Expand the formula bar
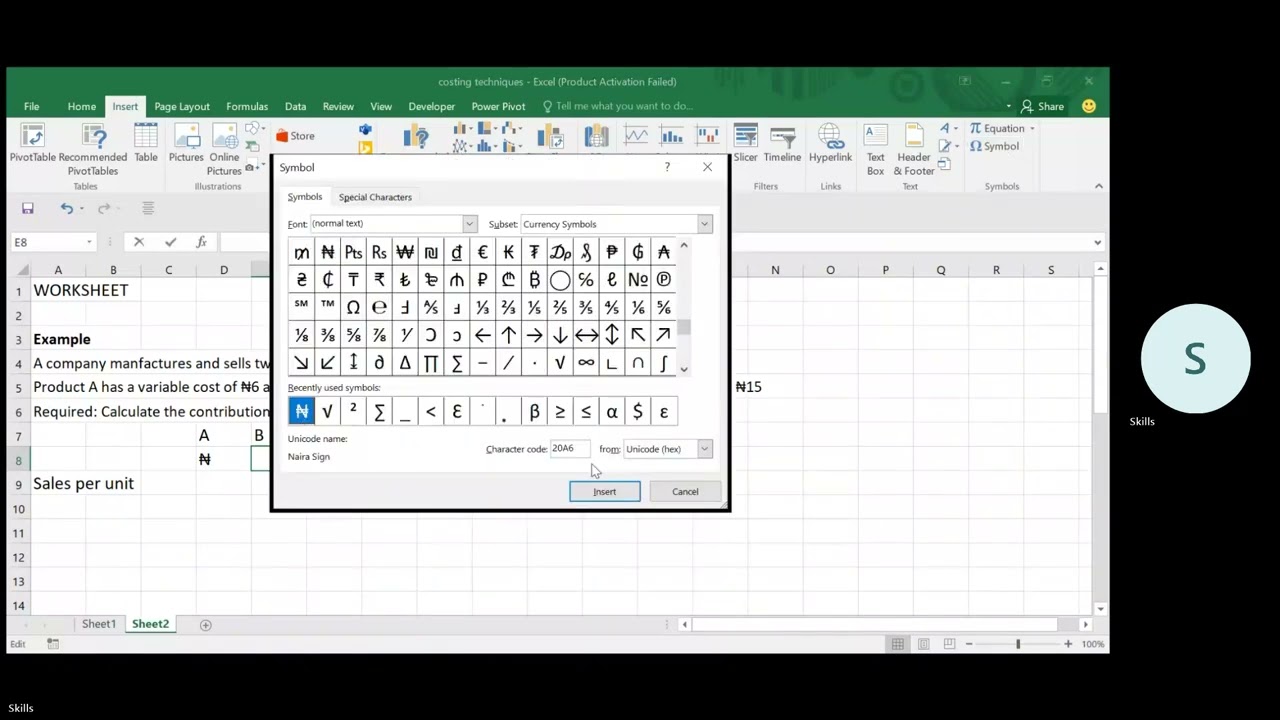Viewport: 1280px width, 720px height. pyautogui.click(x=1097, y=242)
